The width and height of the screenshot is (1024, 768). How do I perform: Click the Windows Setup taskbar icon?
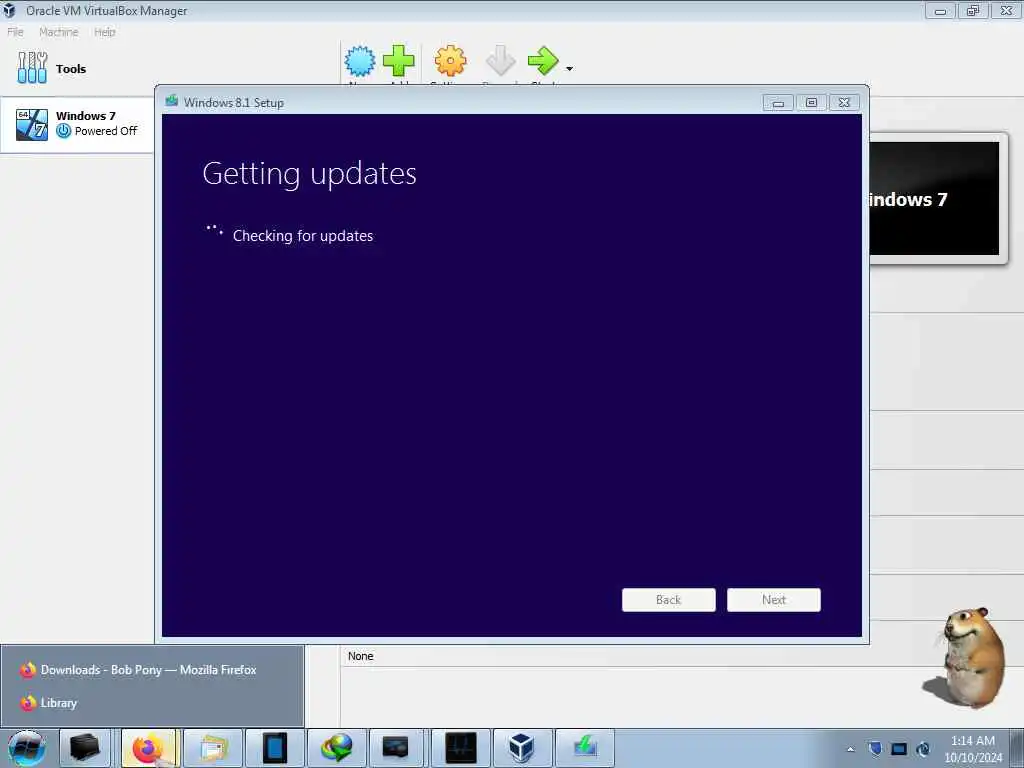click(x=584, y=748)
